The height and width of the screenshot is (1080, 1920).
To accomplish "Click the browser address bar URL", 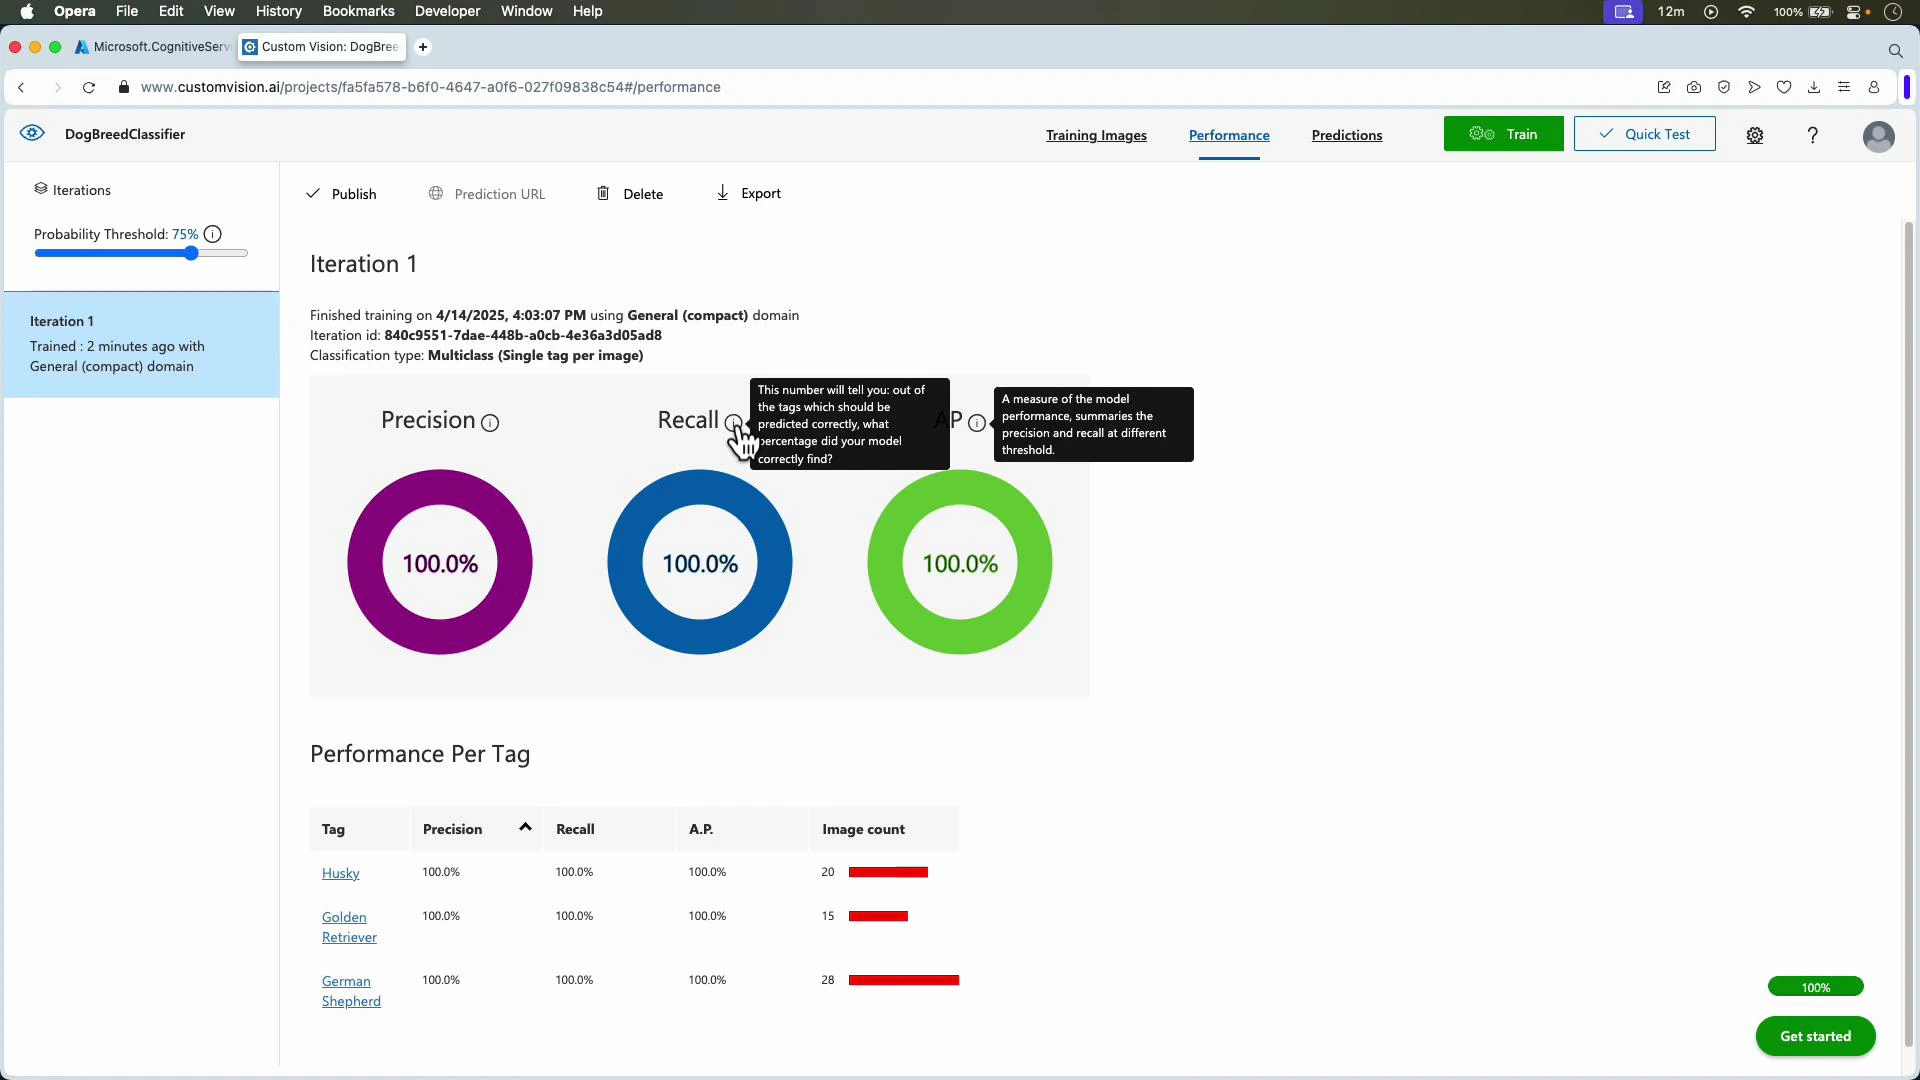I will 430,87.
